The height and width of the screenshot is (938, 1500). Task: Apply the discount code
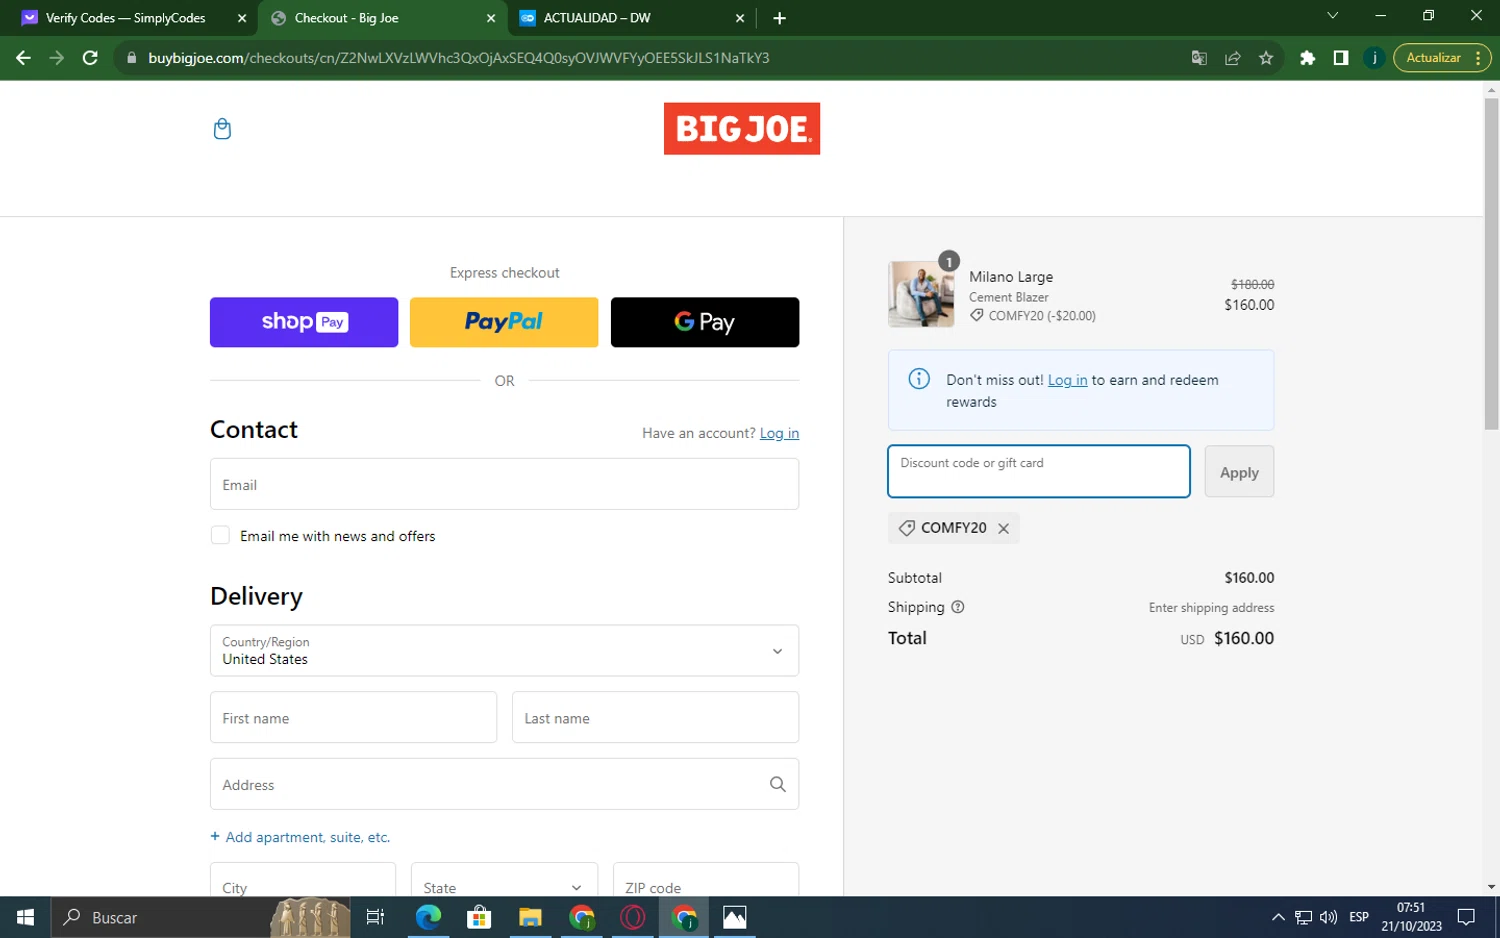(1239, 472)
